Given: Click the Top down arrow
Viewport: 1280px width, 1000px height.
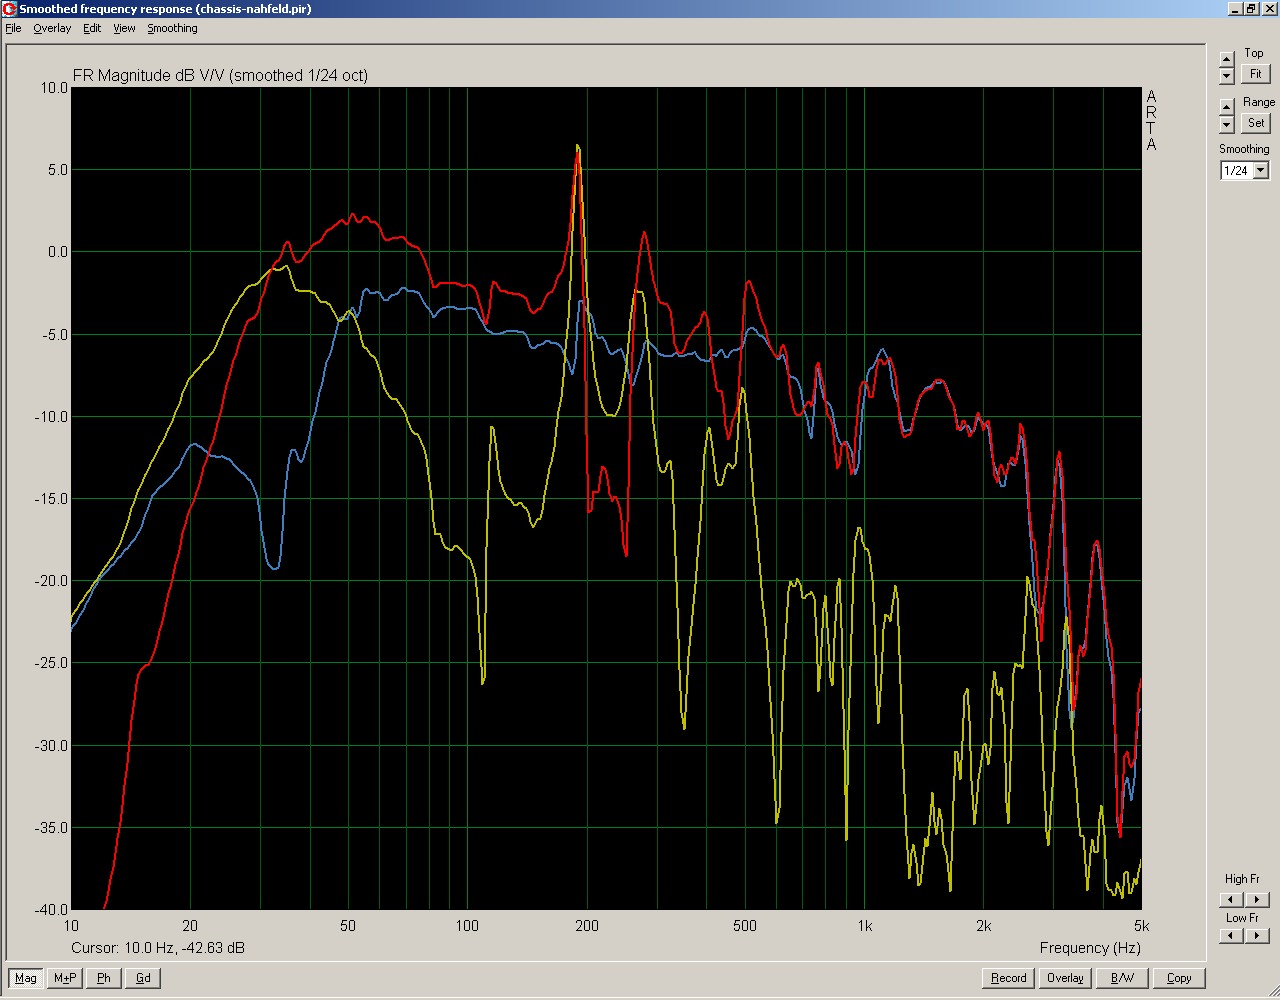Looking at the screenshot, I should (x=1227, y=76).
